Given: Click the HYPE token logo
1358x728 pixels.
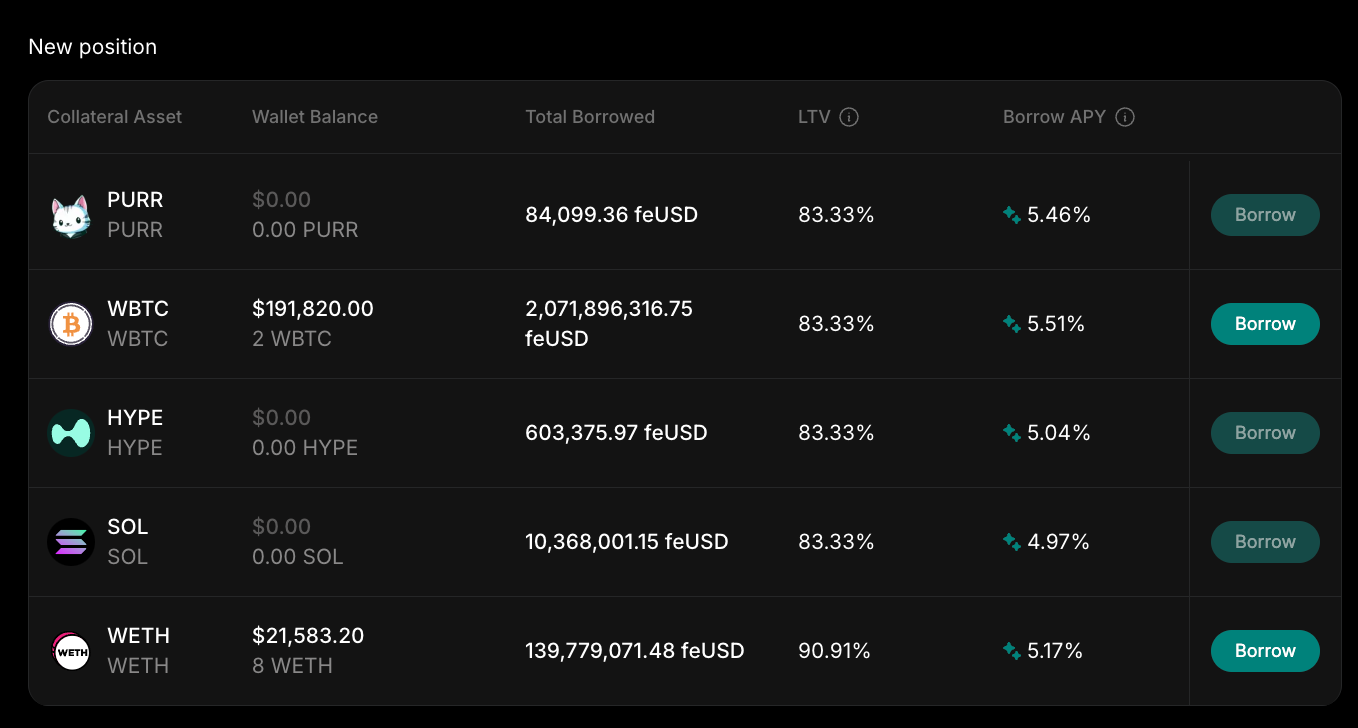Looking at the screenshot, I should (71, 432).
